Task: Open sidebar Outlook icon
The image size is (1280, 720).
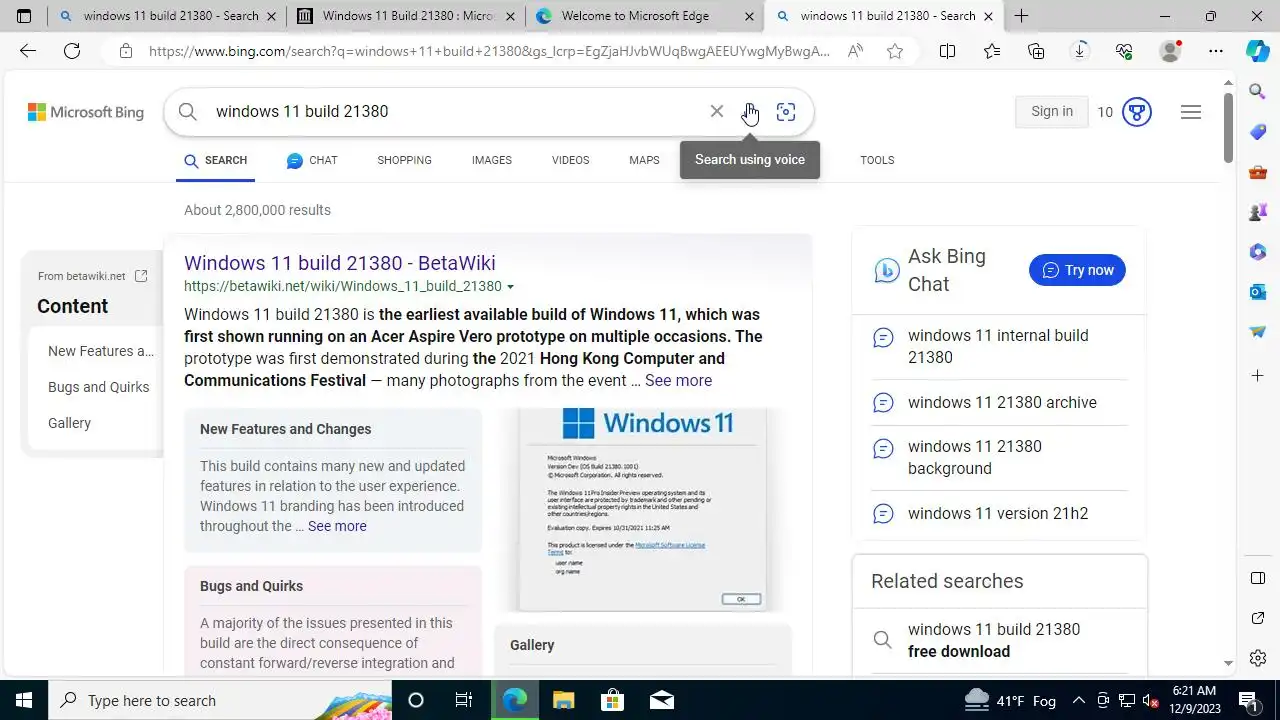Action: (1258, 292)
